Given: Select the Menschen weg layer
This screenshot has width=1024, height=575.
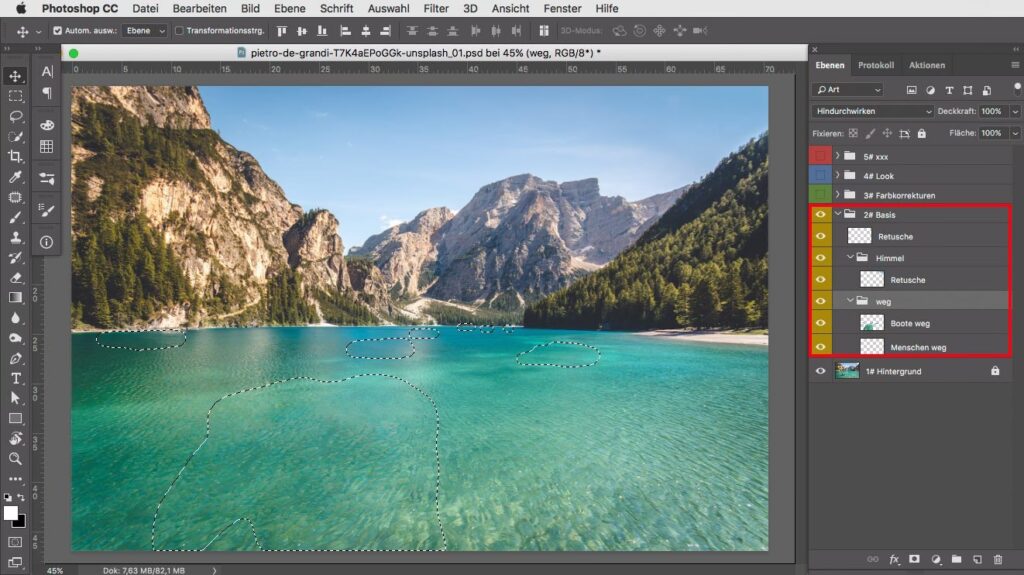Looking at the screenshot, I should (918, 347).
